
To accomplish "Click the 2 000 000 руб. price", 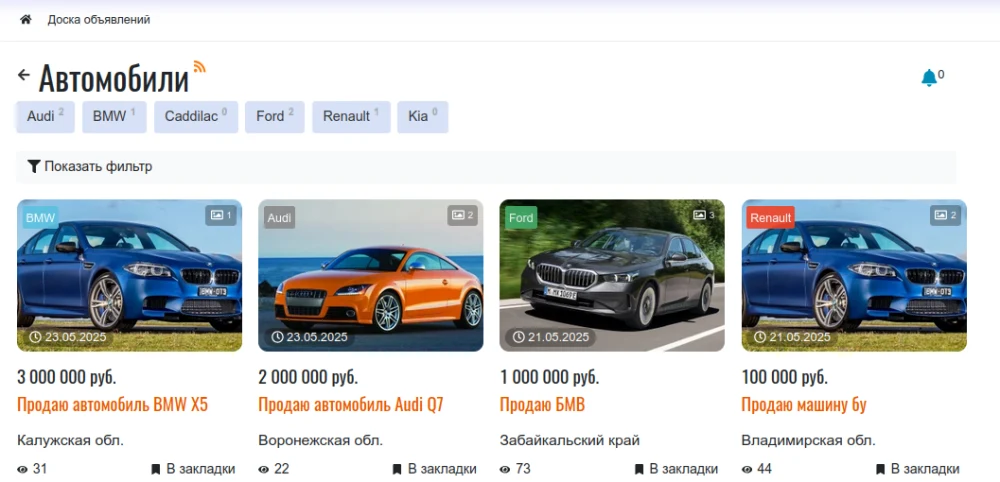I will 308,377.
